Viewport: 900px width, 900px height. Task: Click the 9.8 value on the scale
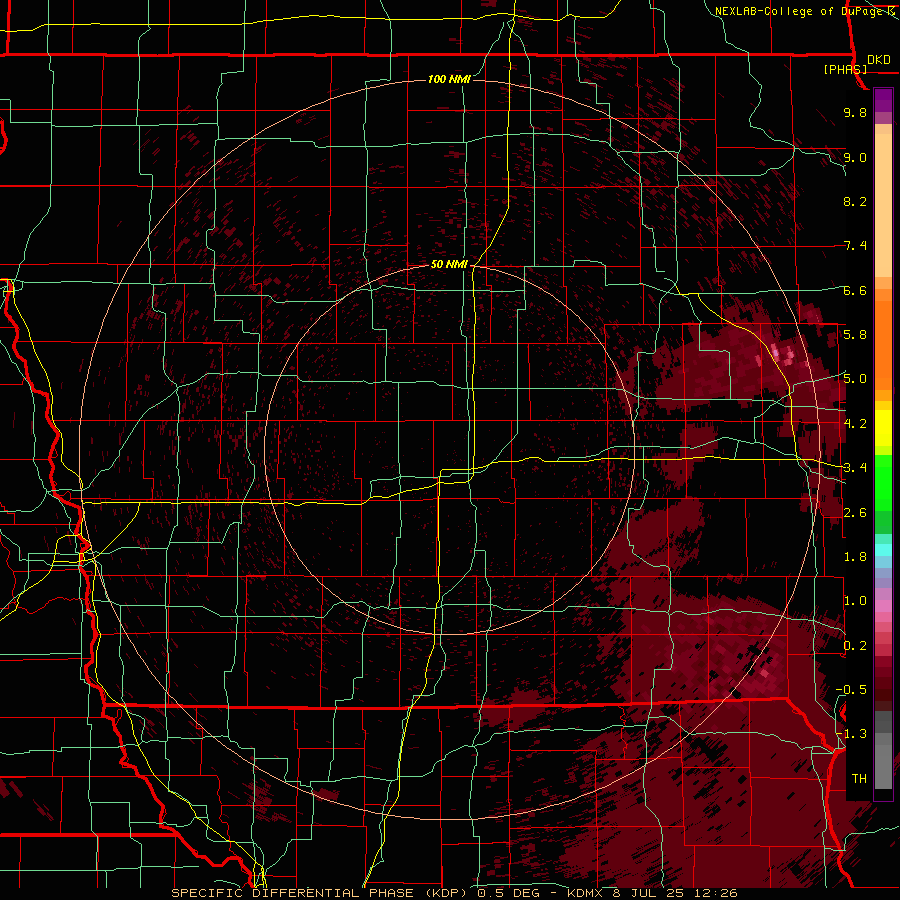click(855, 112)
